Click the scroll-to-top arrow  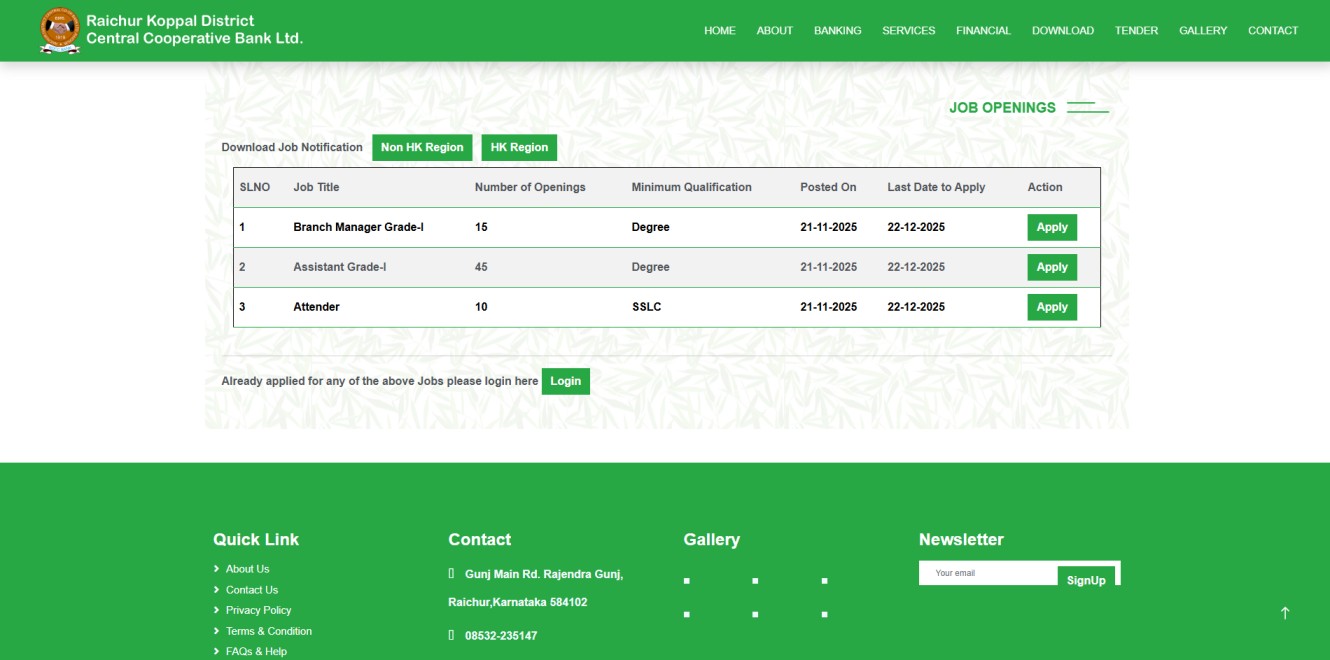click(1285, 612)
